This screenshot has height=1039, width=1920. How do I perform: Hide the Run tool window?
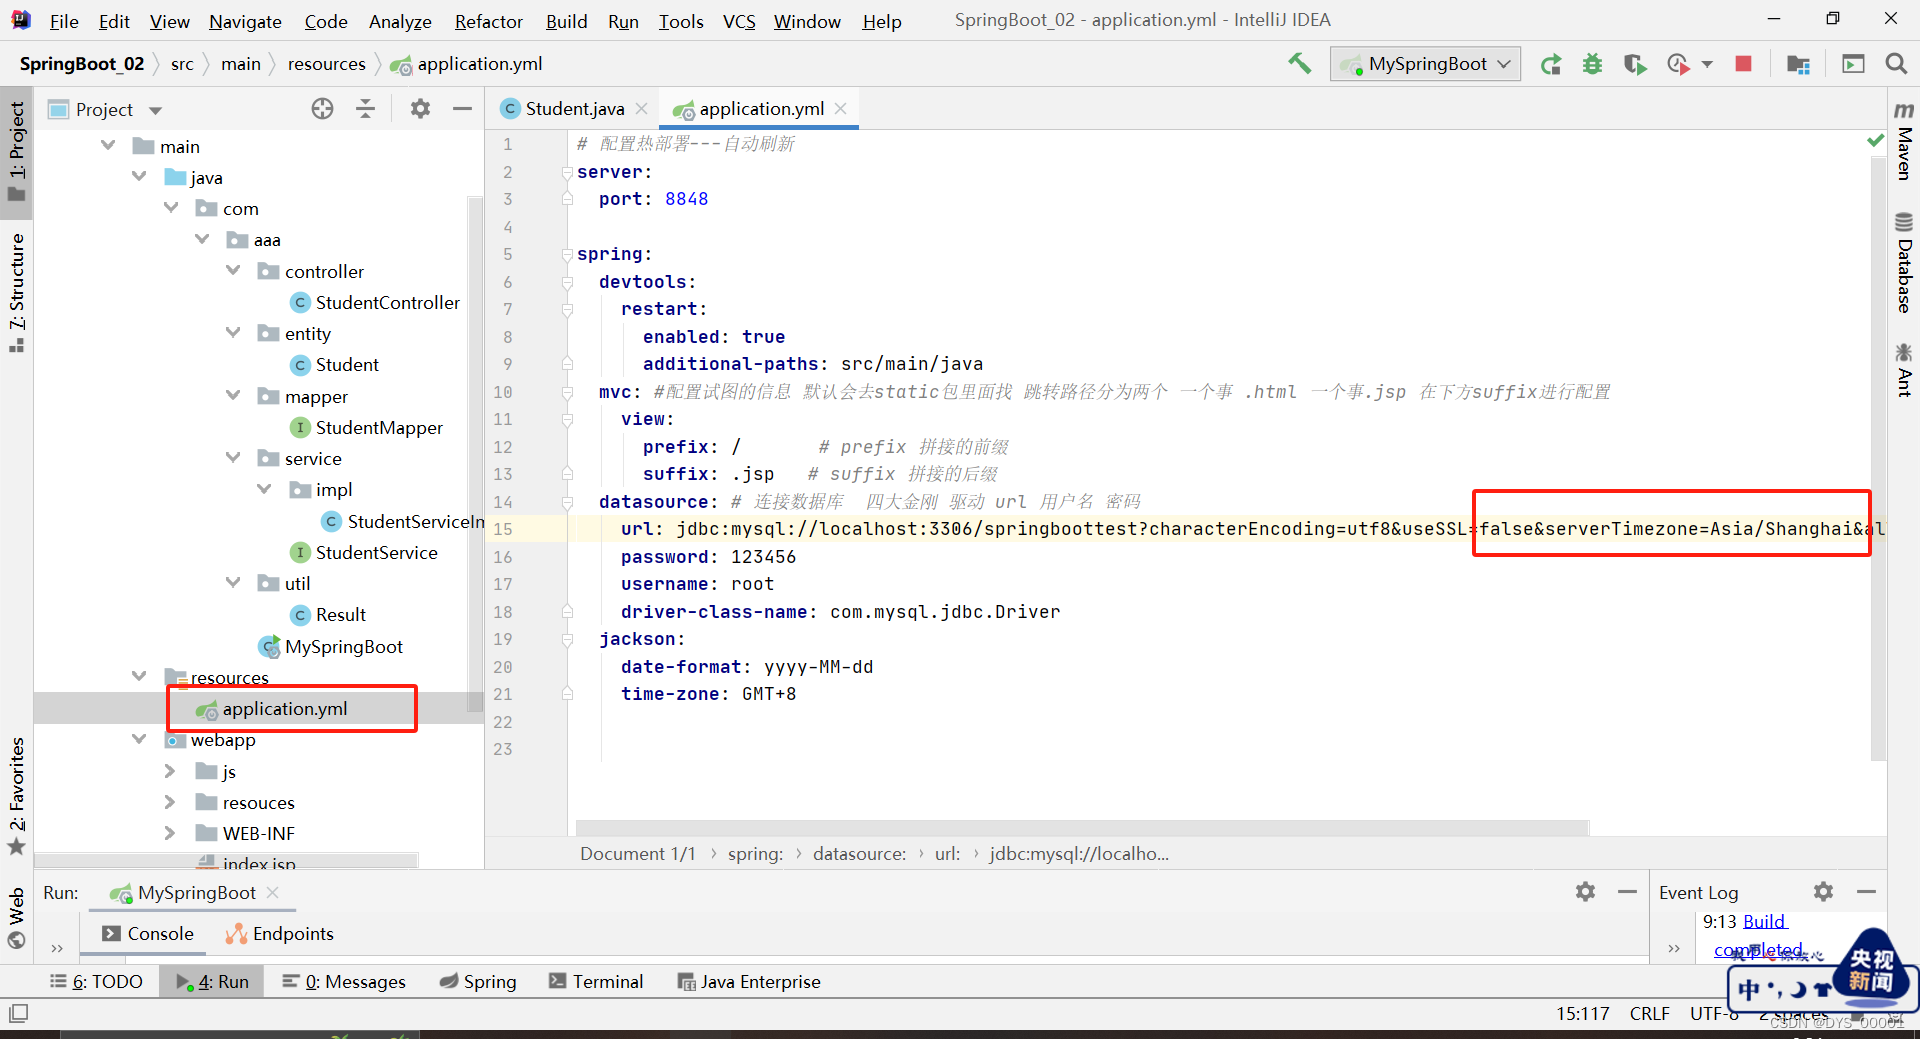coord(1627,891)
